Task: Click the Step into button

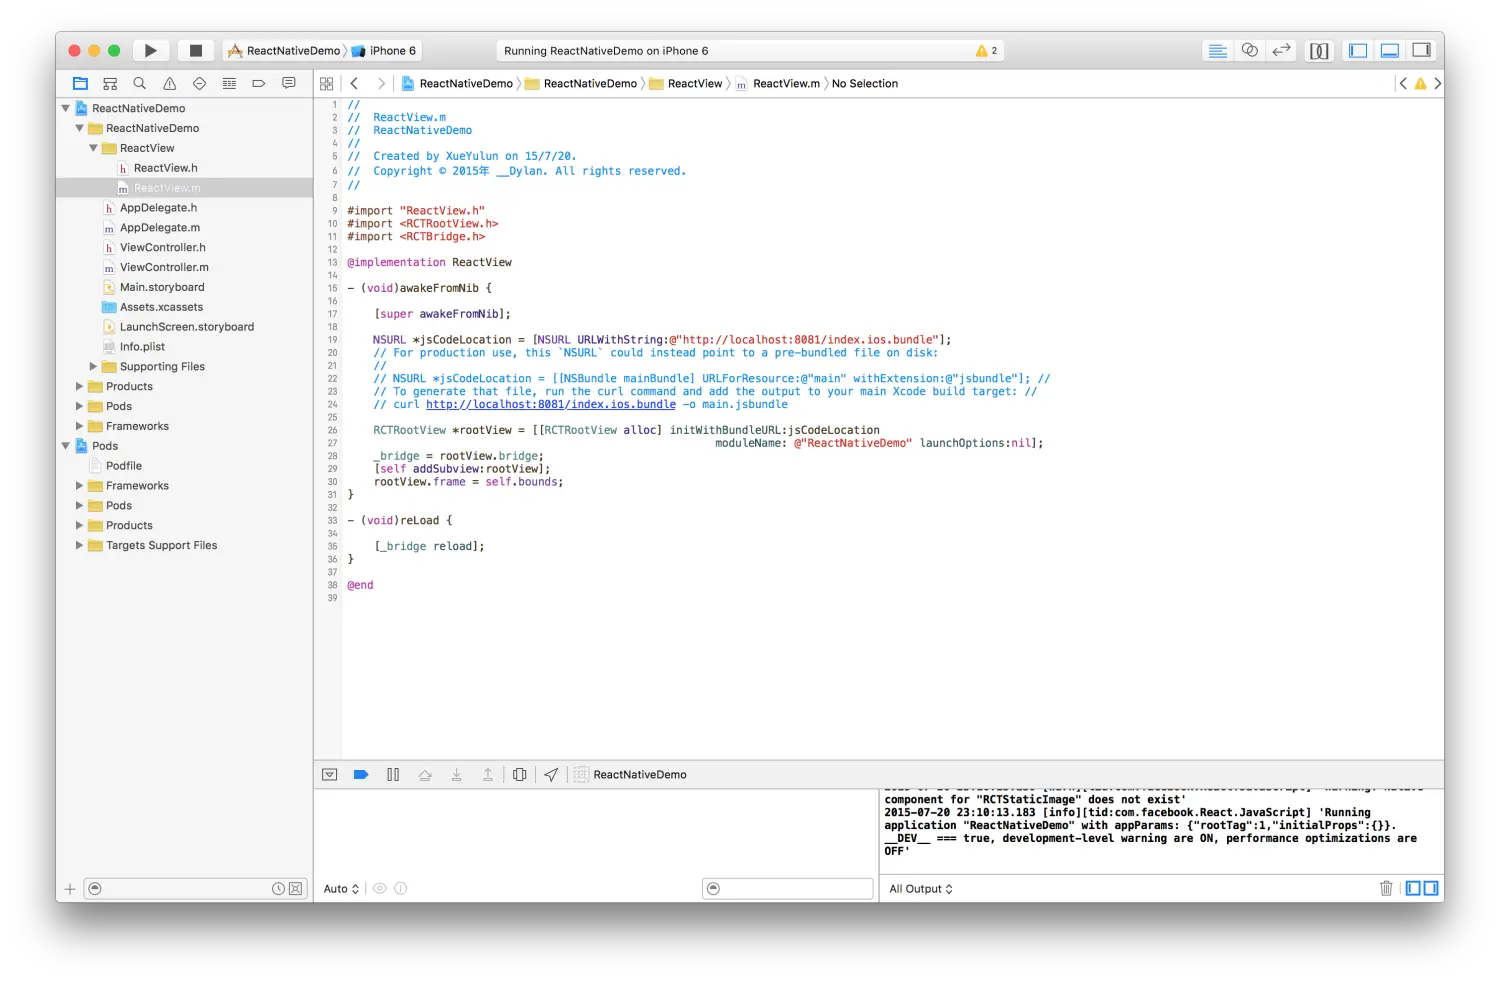Action: tap(457, 775)
